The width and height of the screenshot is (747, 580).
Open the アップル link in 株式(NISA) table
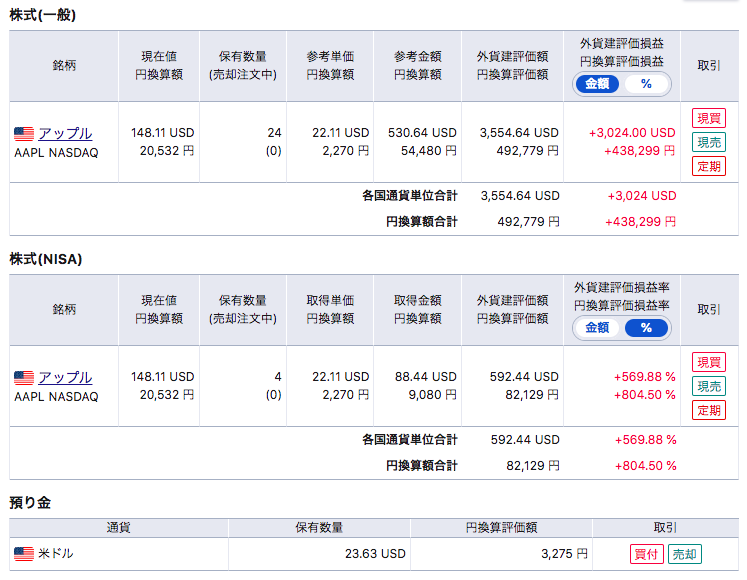(65, 377)
